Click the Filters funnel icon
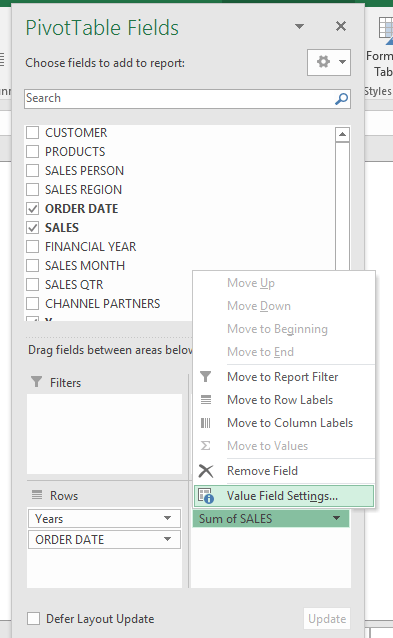The height and width of the screenshot is (638, 393). [37, 382]
